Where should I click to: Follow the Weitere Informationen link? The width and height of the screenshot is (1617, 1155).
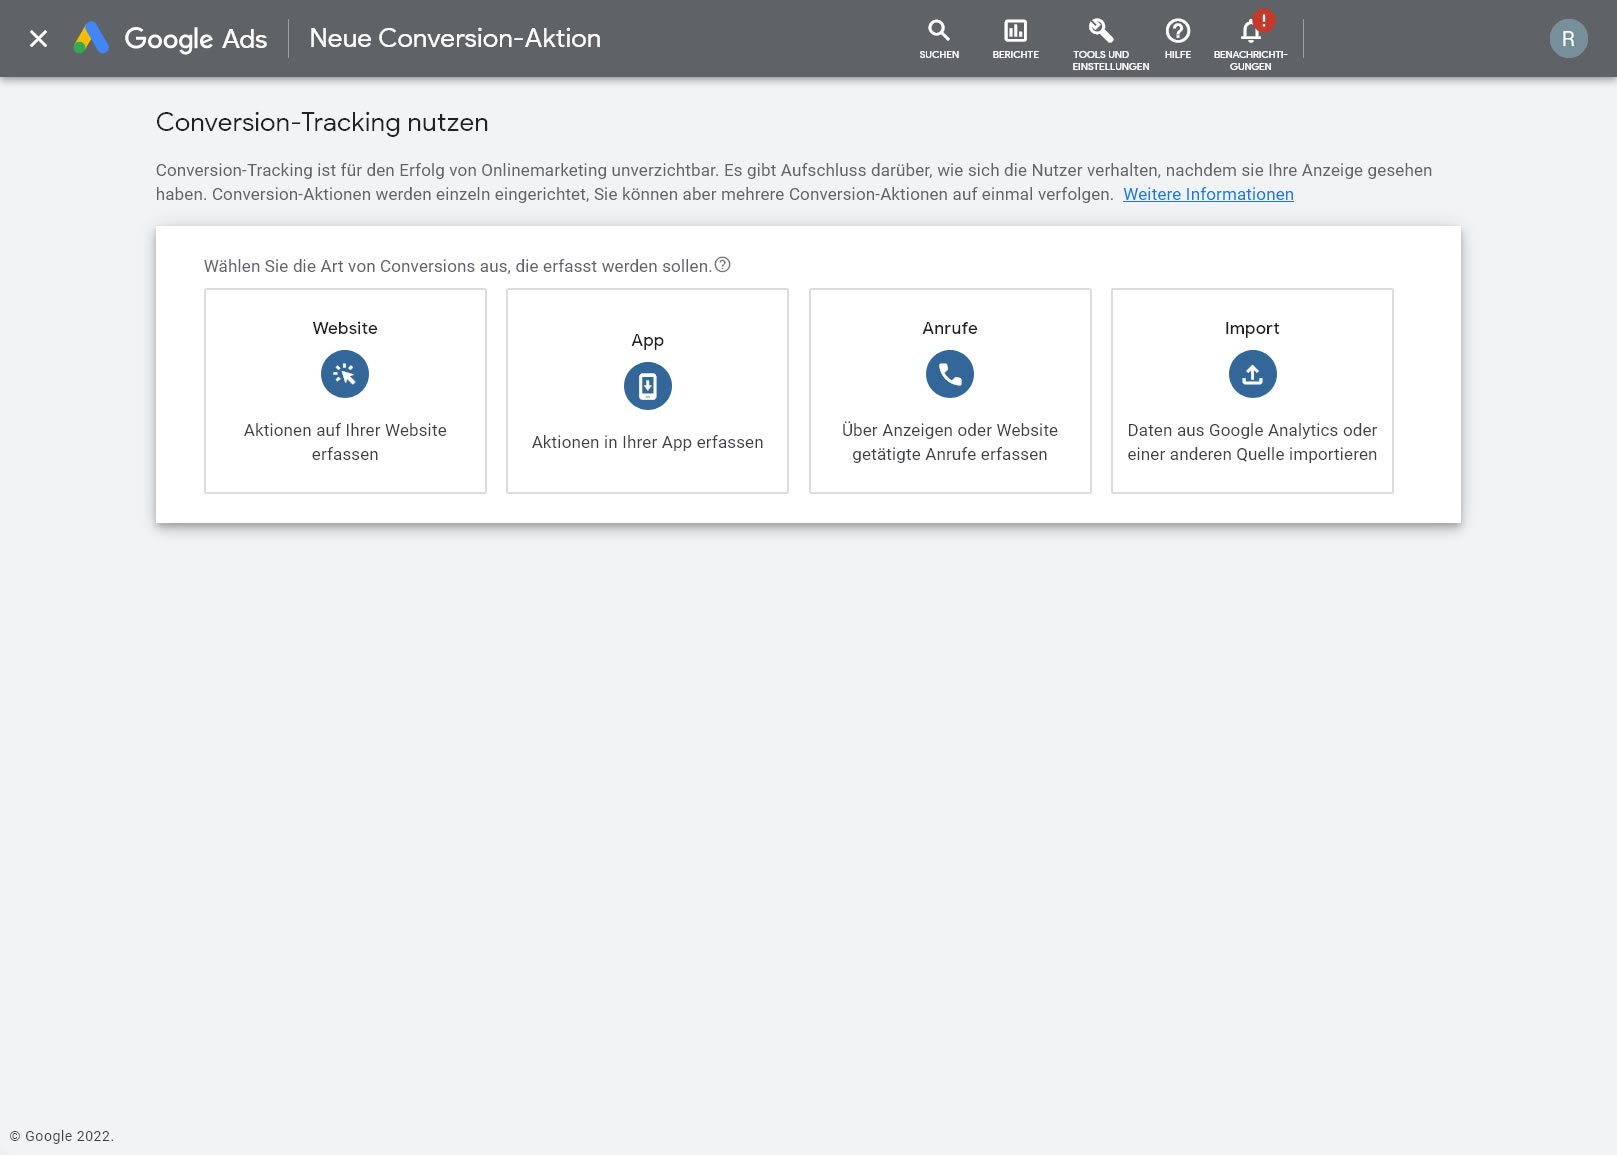click(x=1208, y=194)
